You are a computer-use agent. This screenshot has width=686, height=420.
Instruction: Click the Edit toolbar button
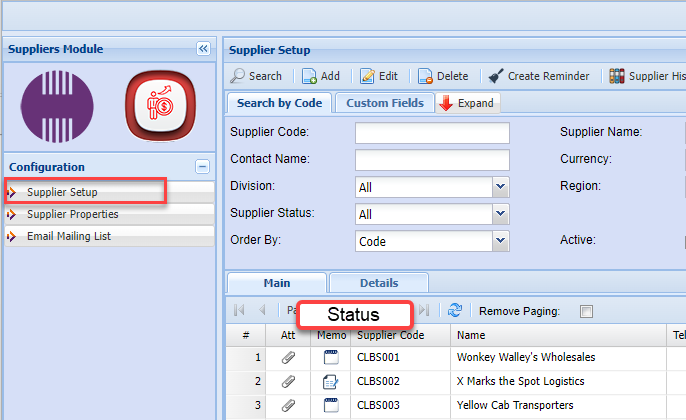[379, 76]
